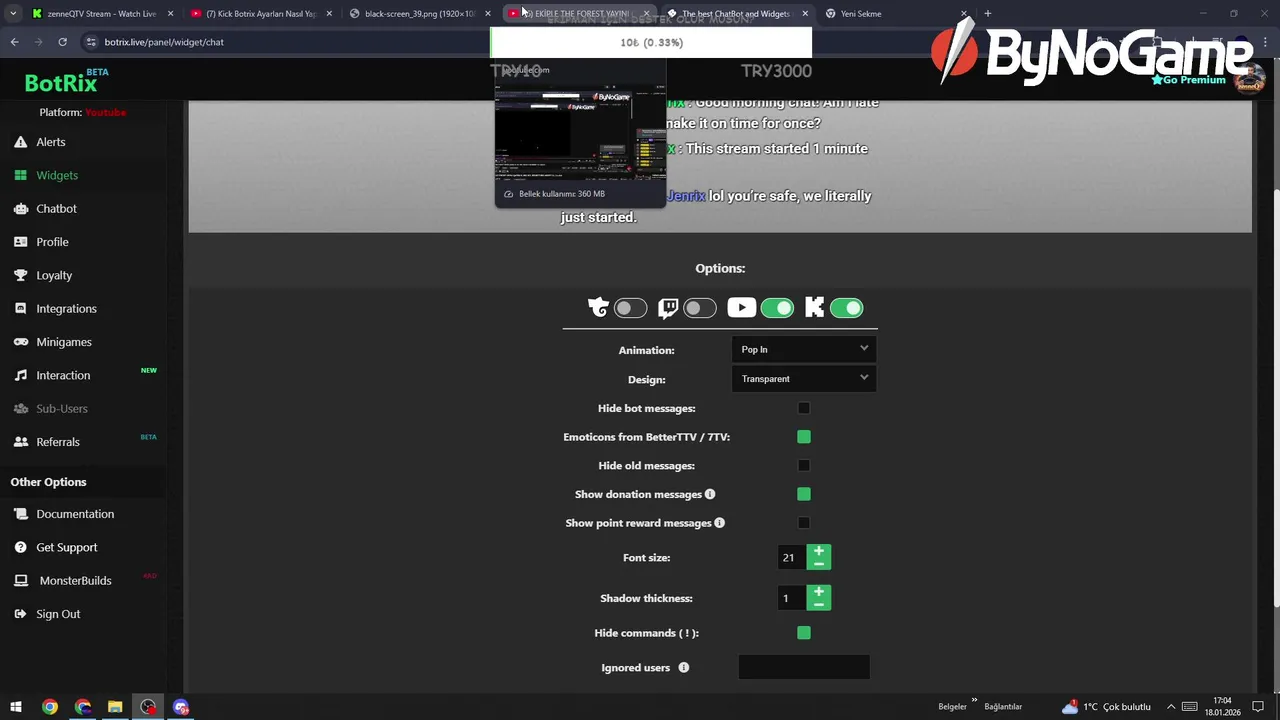Open the Bağlantılar taskbar toolbar
Screen dimensions: 1280x720
(x=1003, y=707)
